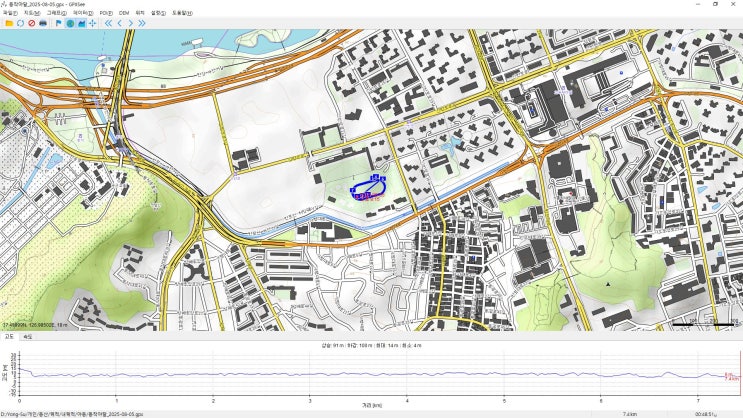The width and height of the screenshot is (743, 418).
Task: Open the 지도(M) Map menu
Action: tap(32, 13)
